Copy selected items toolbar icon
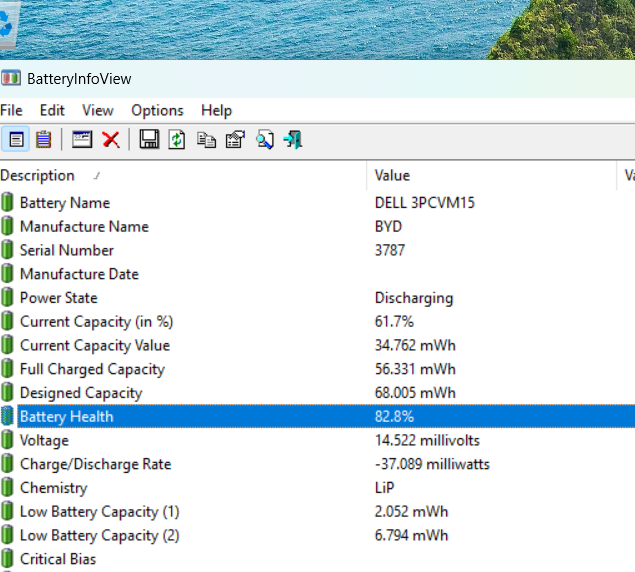This screenshot has height=572, width=635. click(x=206, y=140)
